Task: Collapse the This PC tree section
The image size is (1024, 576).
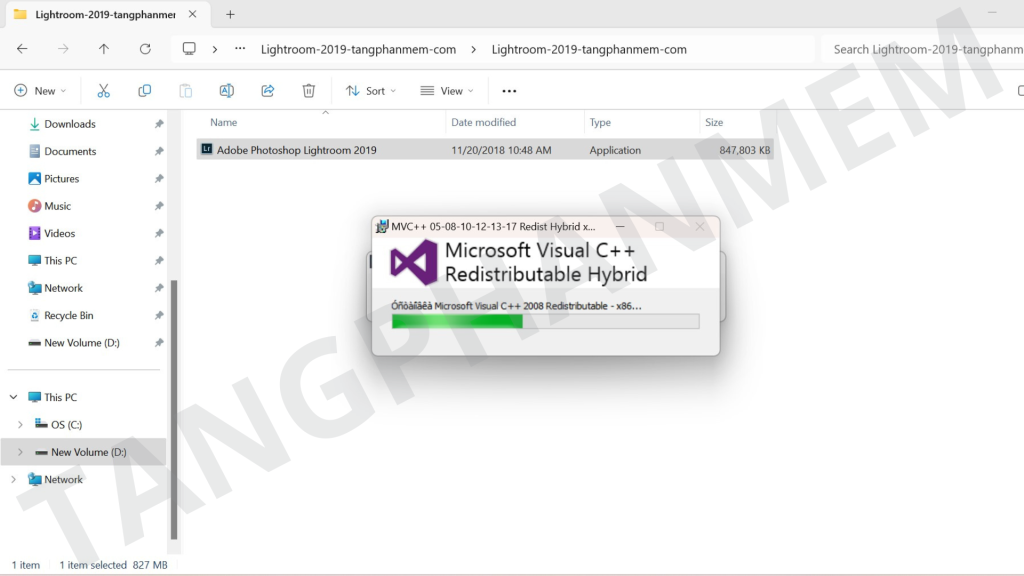Action: click(14, 397)
